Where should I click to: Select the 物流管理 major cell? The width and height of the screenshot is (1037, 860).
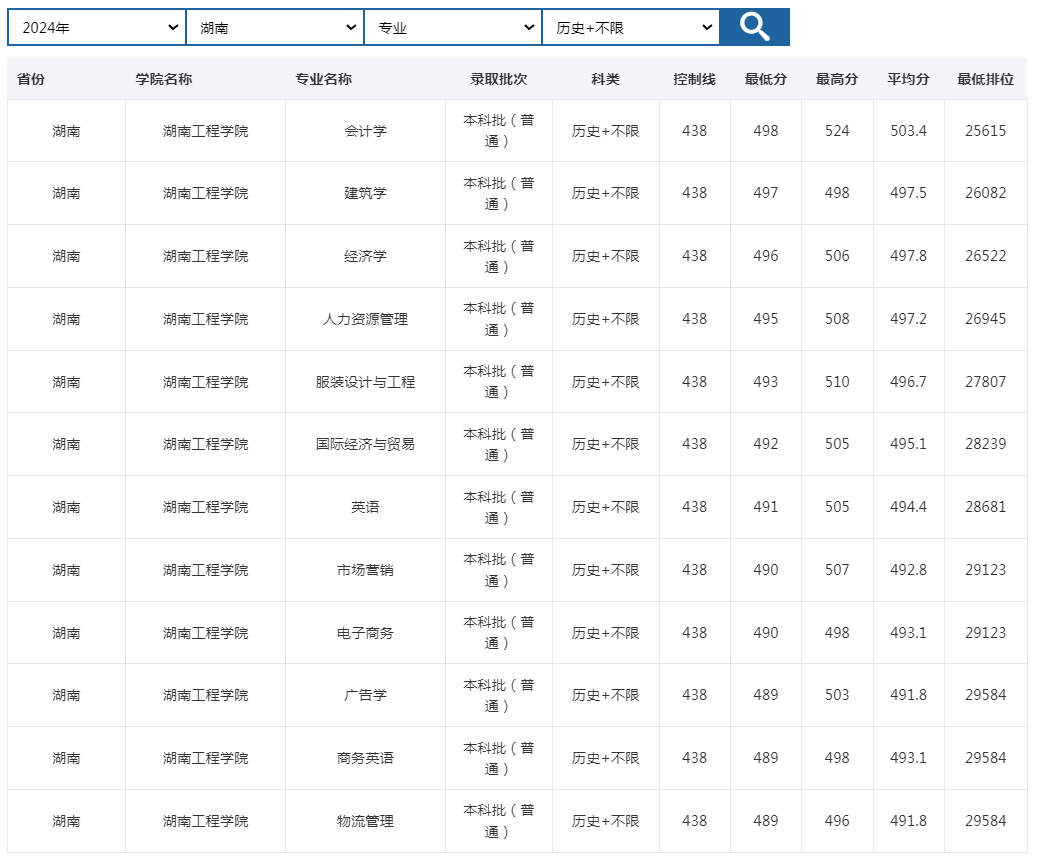(365, 821)
